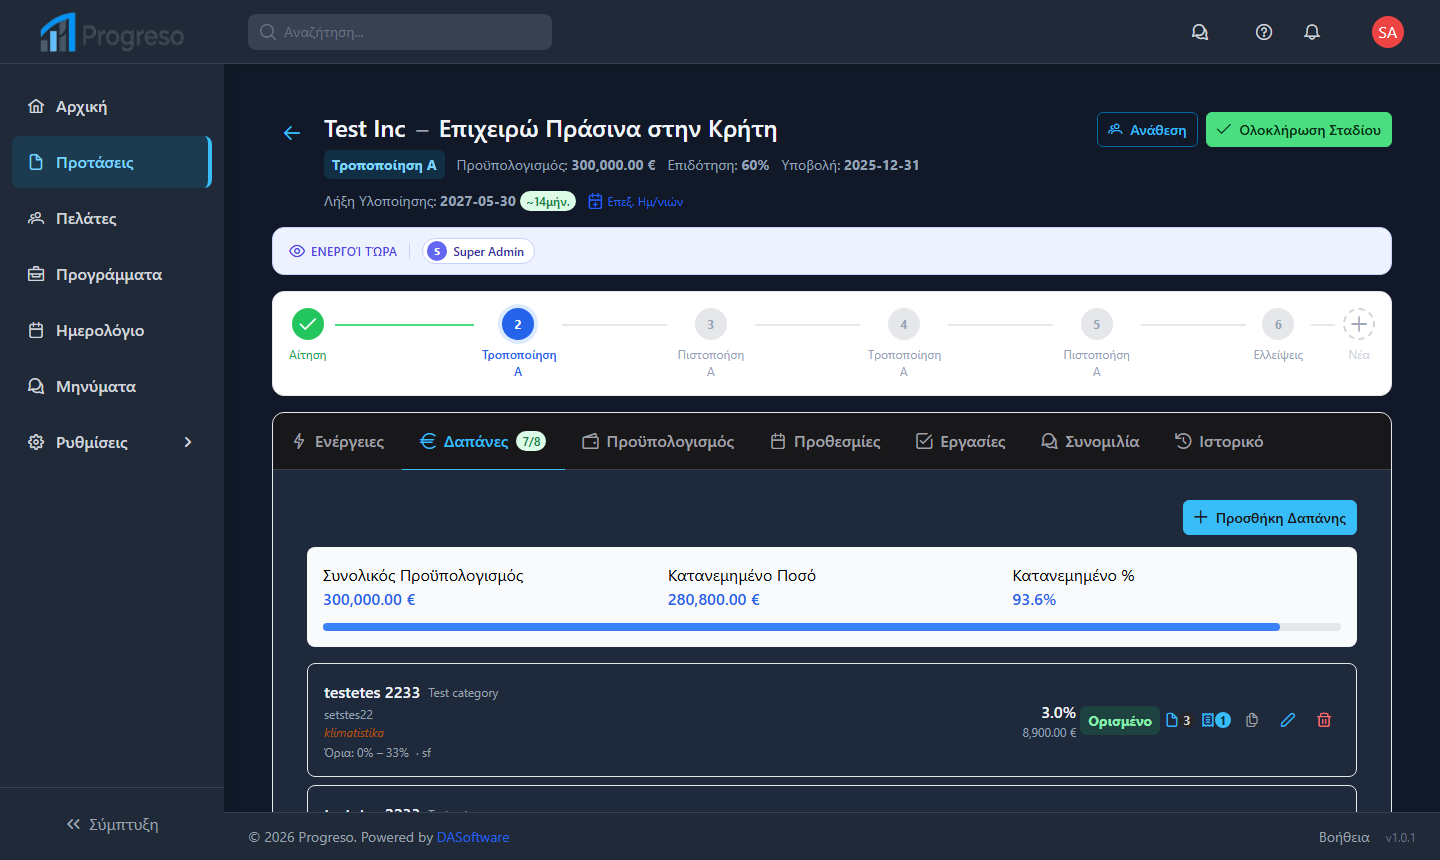The width and height of the screenshot is (1440, 860).
Task: Delete the testetes 2233 expense
Action: [1324, 720]
